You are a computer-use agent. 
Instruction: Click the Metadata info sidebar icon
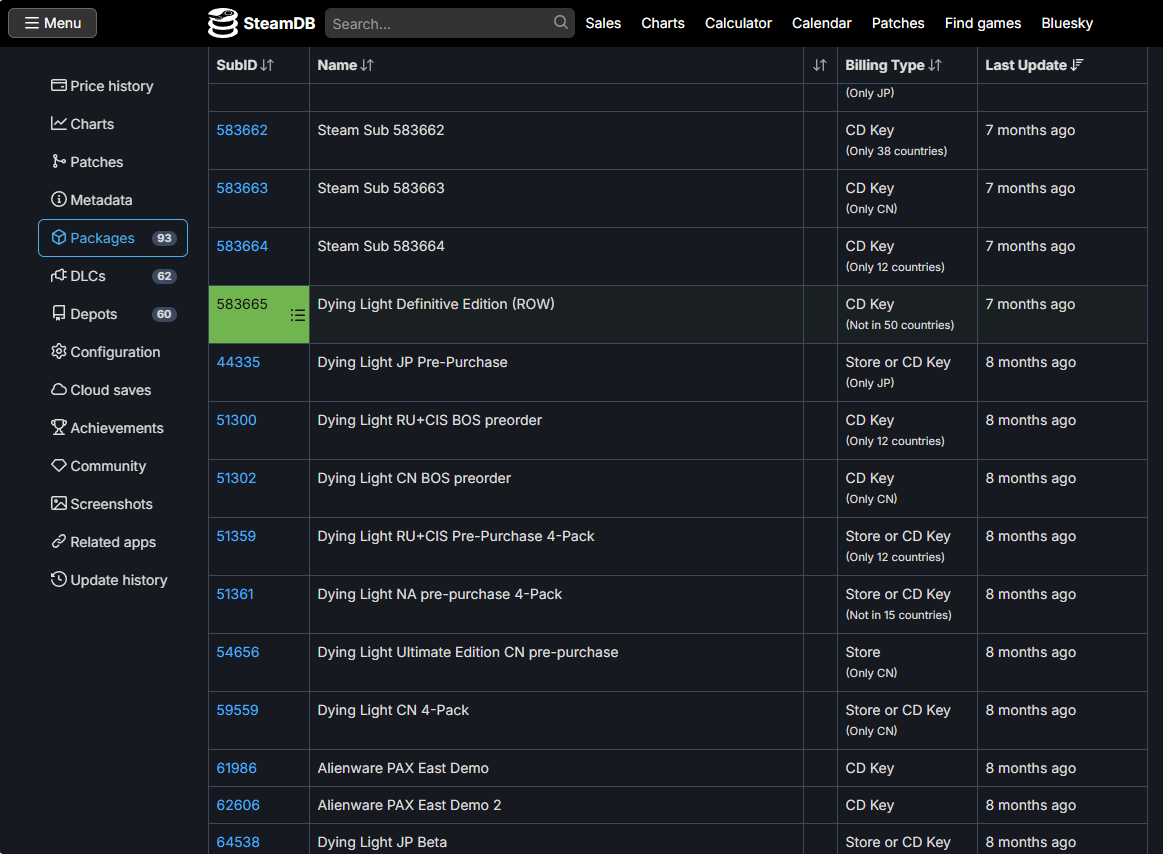click(59, 199)
